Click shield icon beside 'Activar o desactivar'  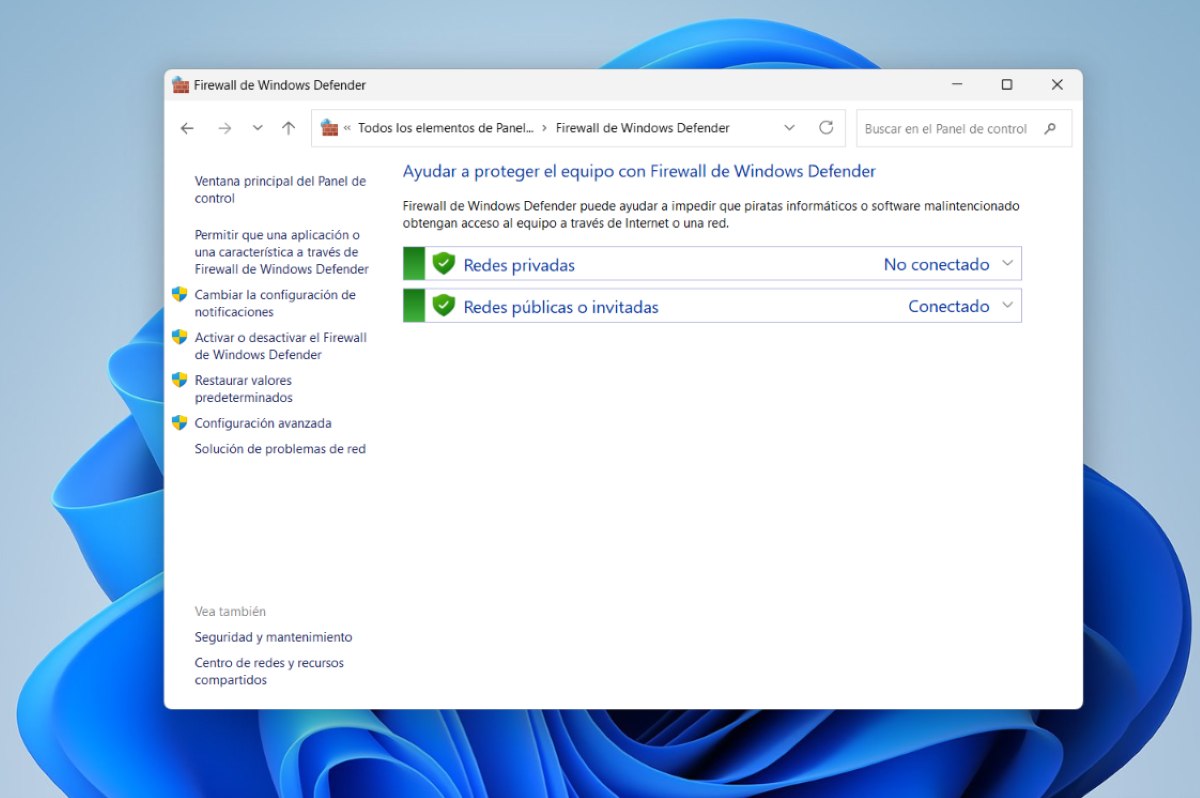point(180,337)
